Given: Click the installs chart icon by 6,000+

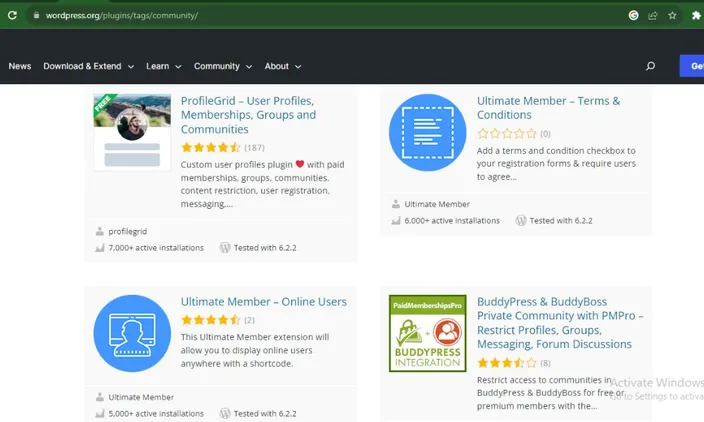Looking at the screenshot, I should 396,220.
